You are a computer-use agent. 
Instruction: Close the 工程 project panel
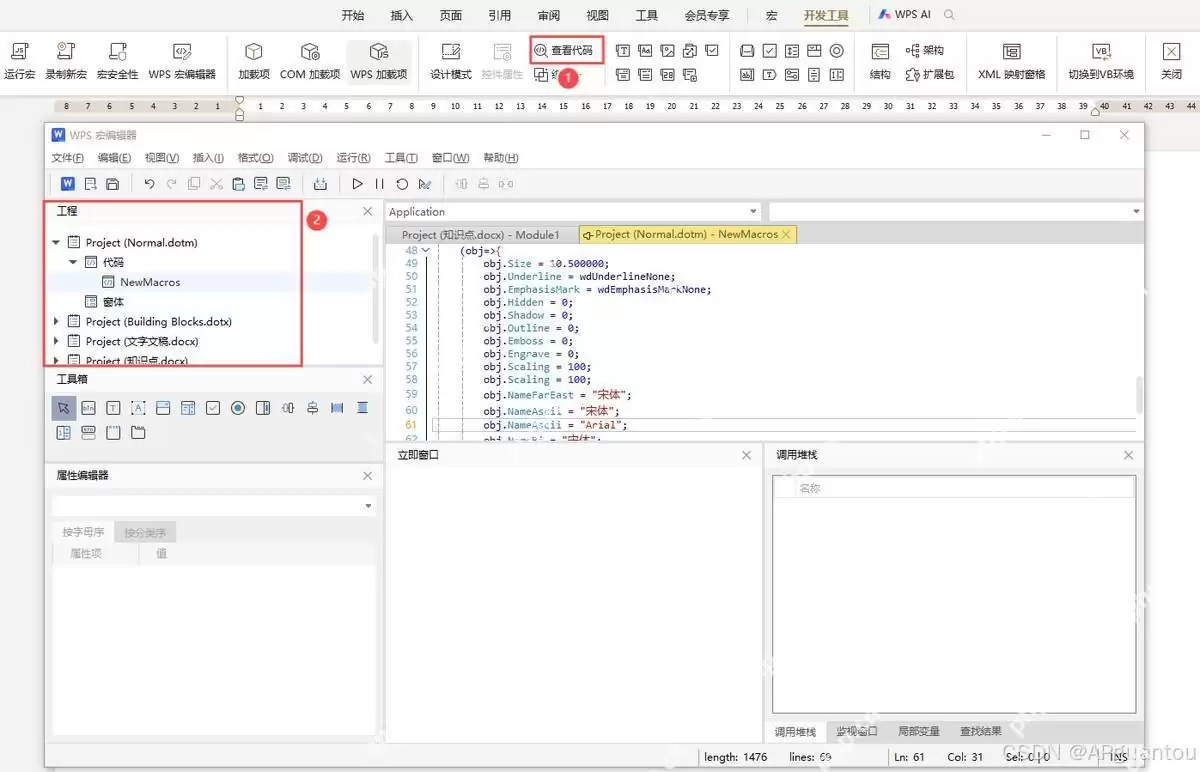click(x=367, y=211)
